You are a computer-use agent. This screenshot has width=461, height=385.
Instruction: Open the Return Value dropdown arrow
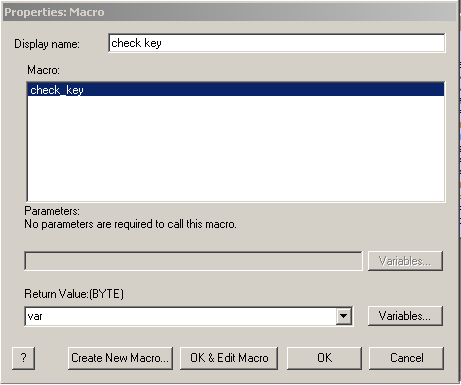[343, 316]
